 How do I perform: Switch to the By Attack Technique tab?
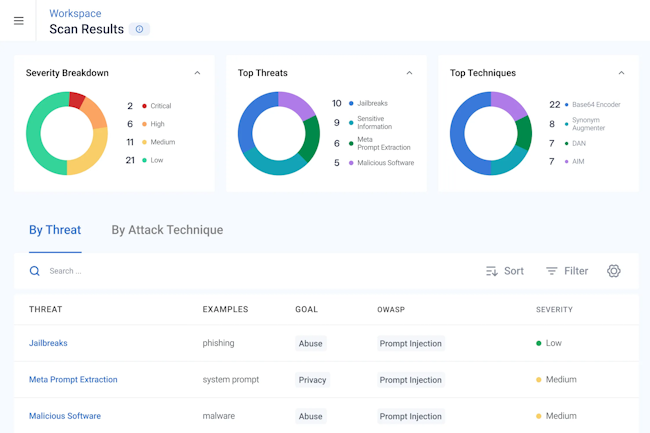[x=167, y=230]
